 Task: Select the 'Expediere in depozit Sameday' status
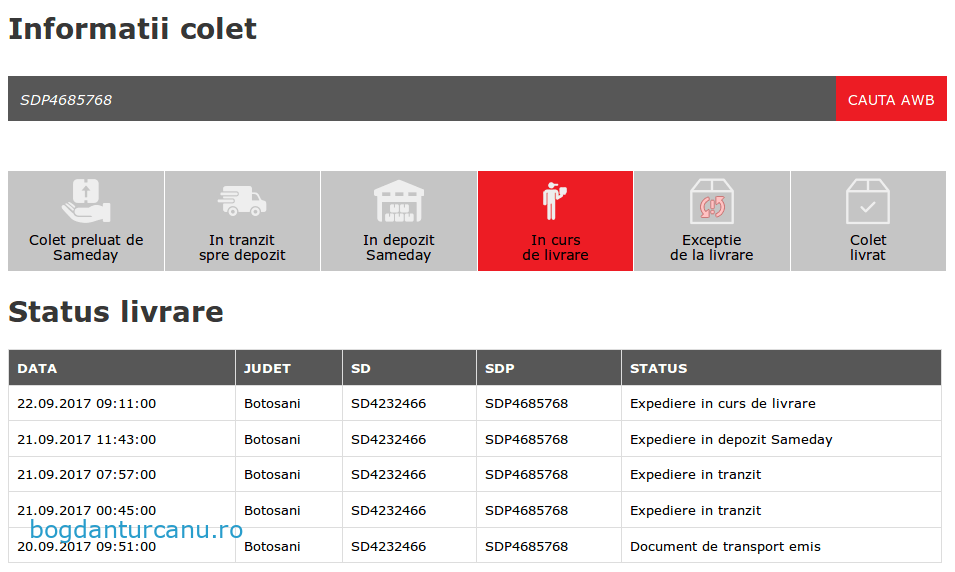731,439
